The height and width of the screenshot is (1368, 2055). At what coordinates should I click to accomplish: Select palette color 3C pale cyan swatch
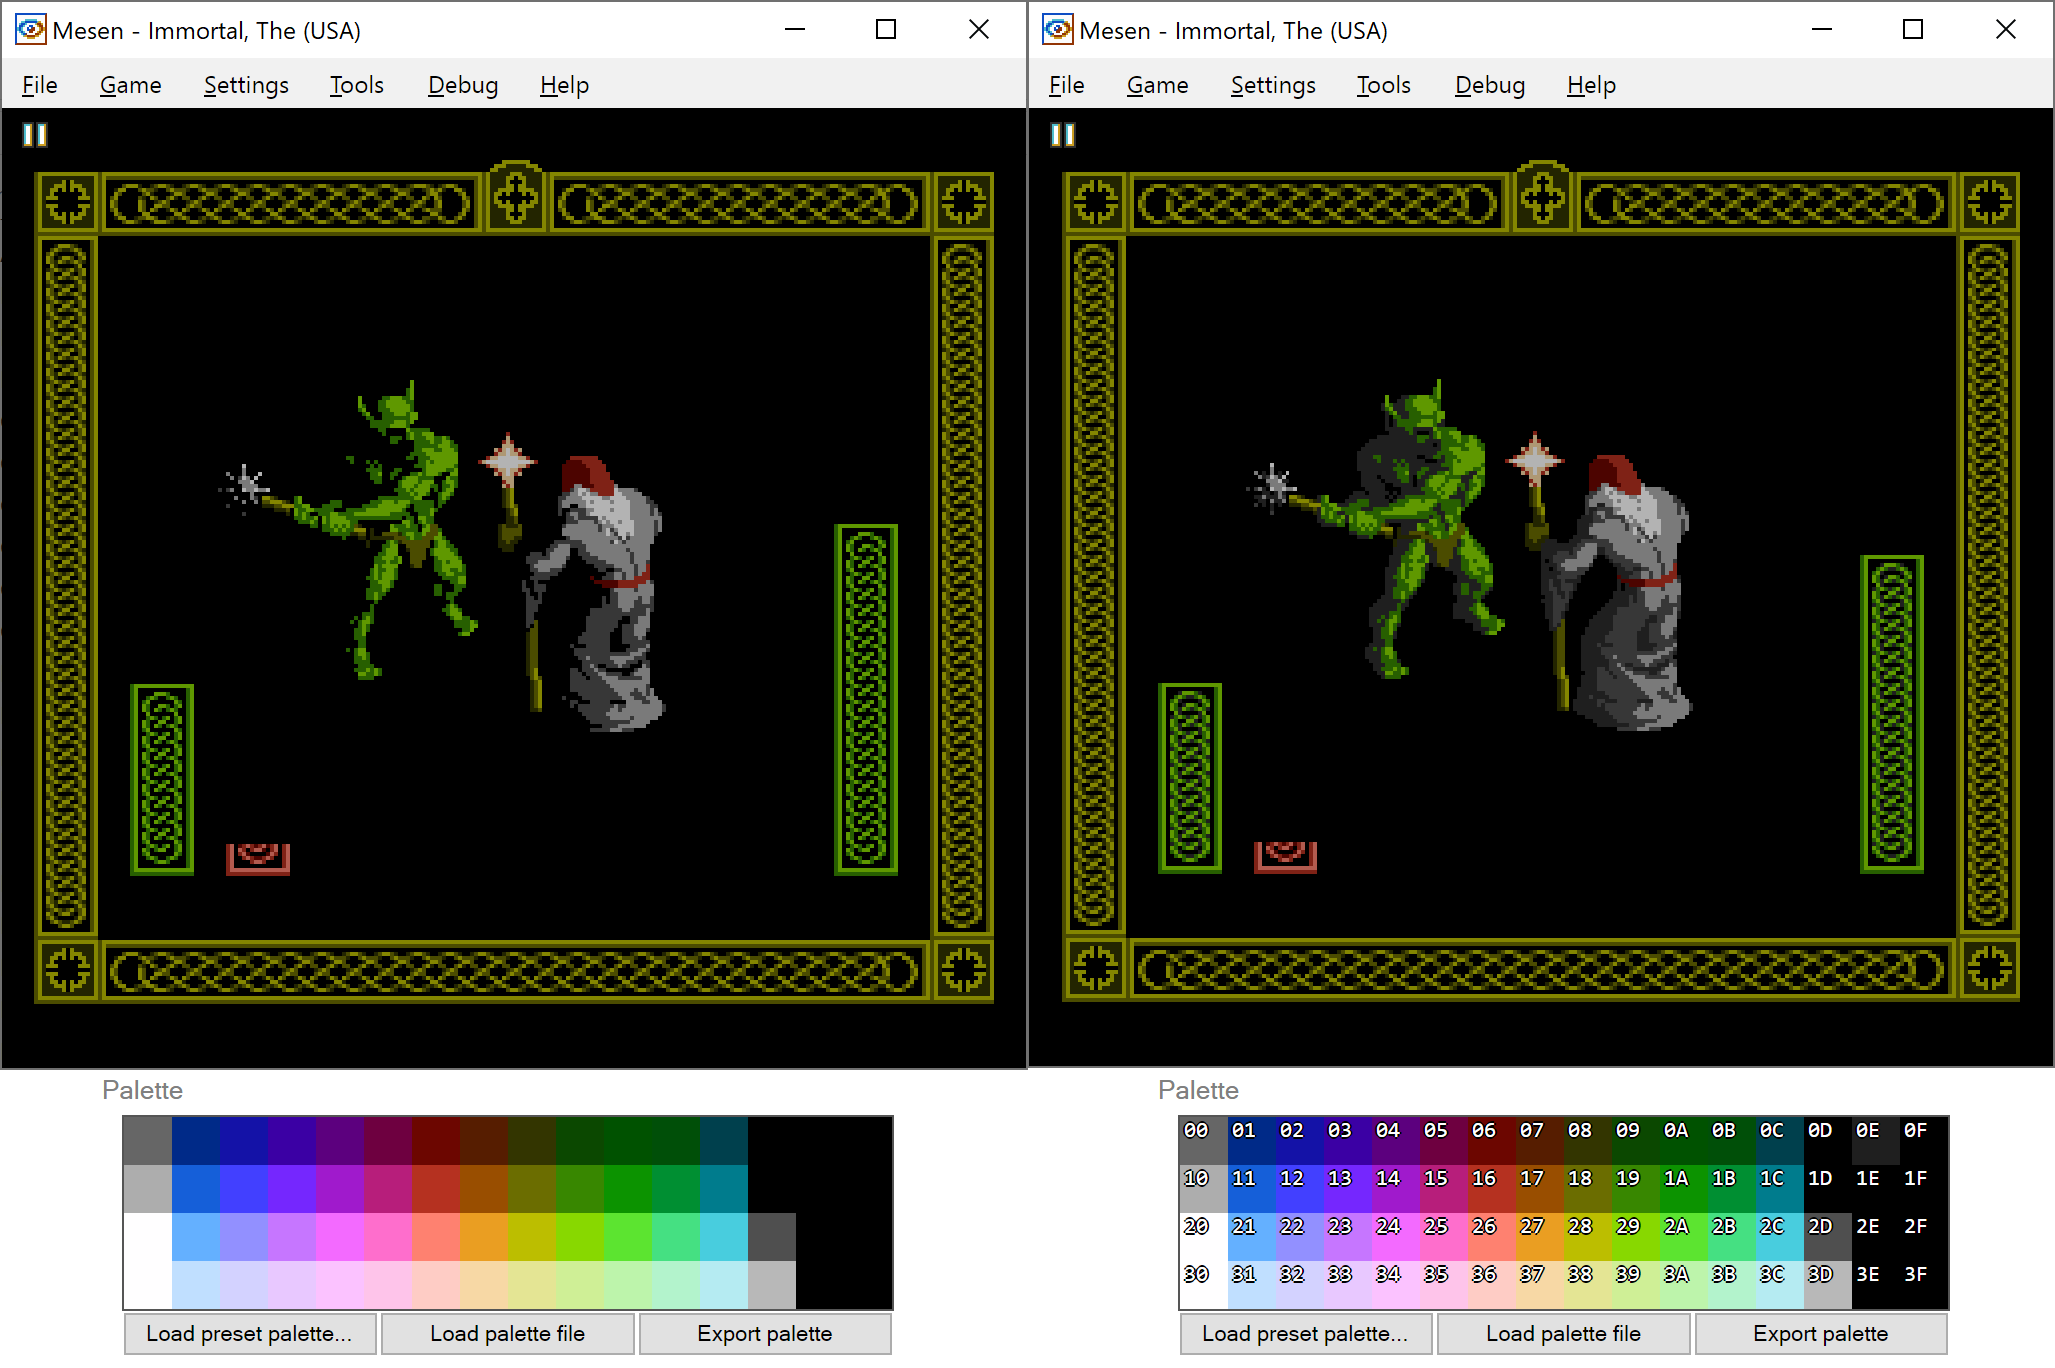pyautogui.click(x=1780, y=1285)
